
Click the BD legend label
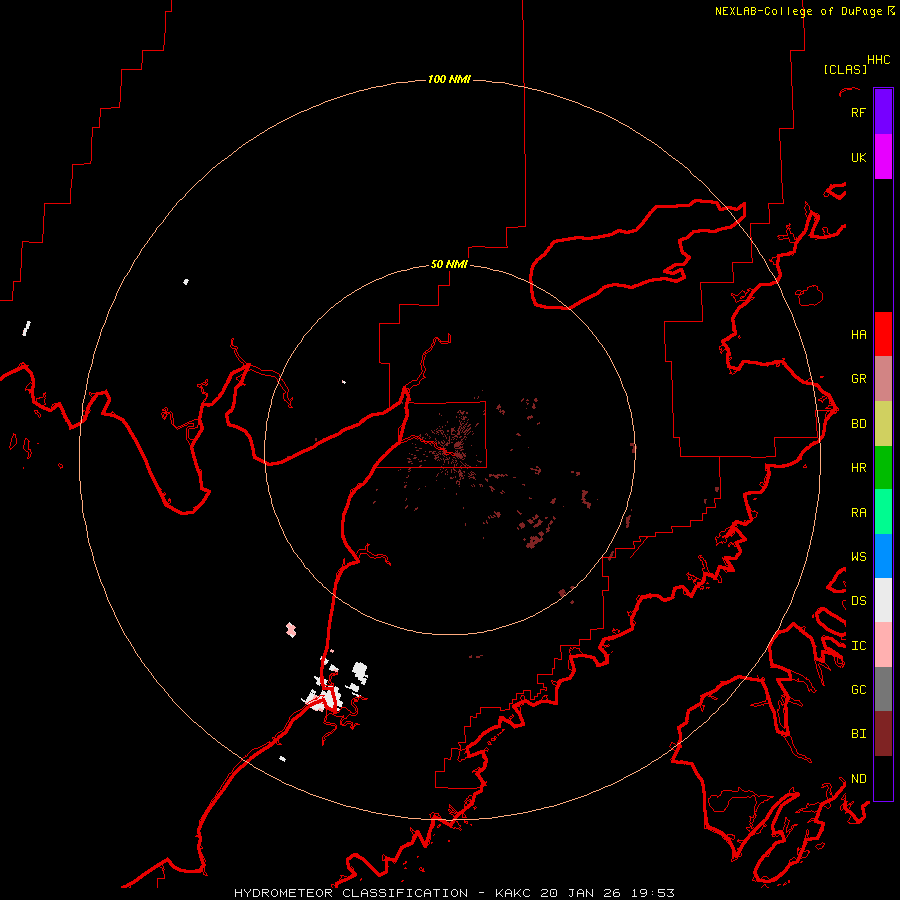[858, 423]
